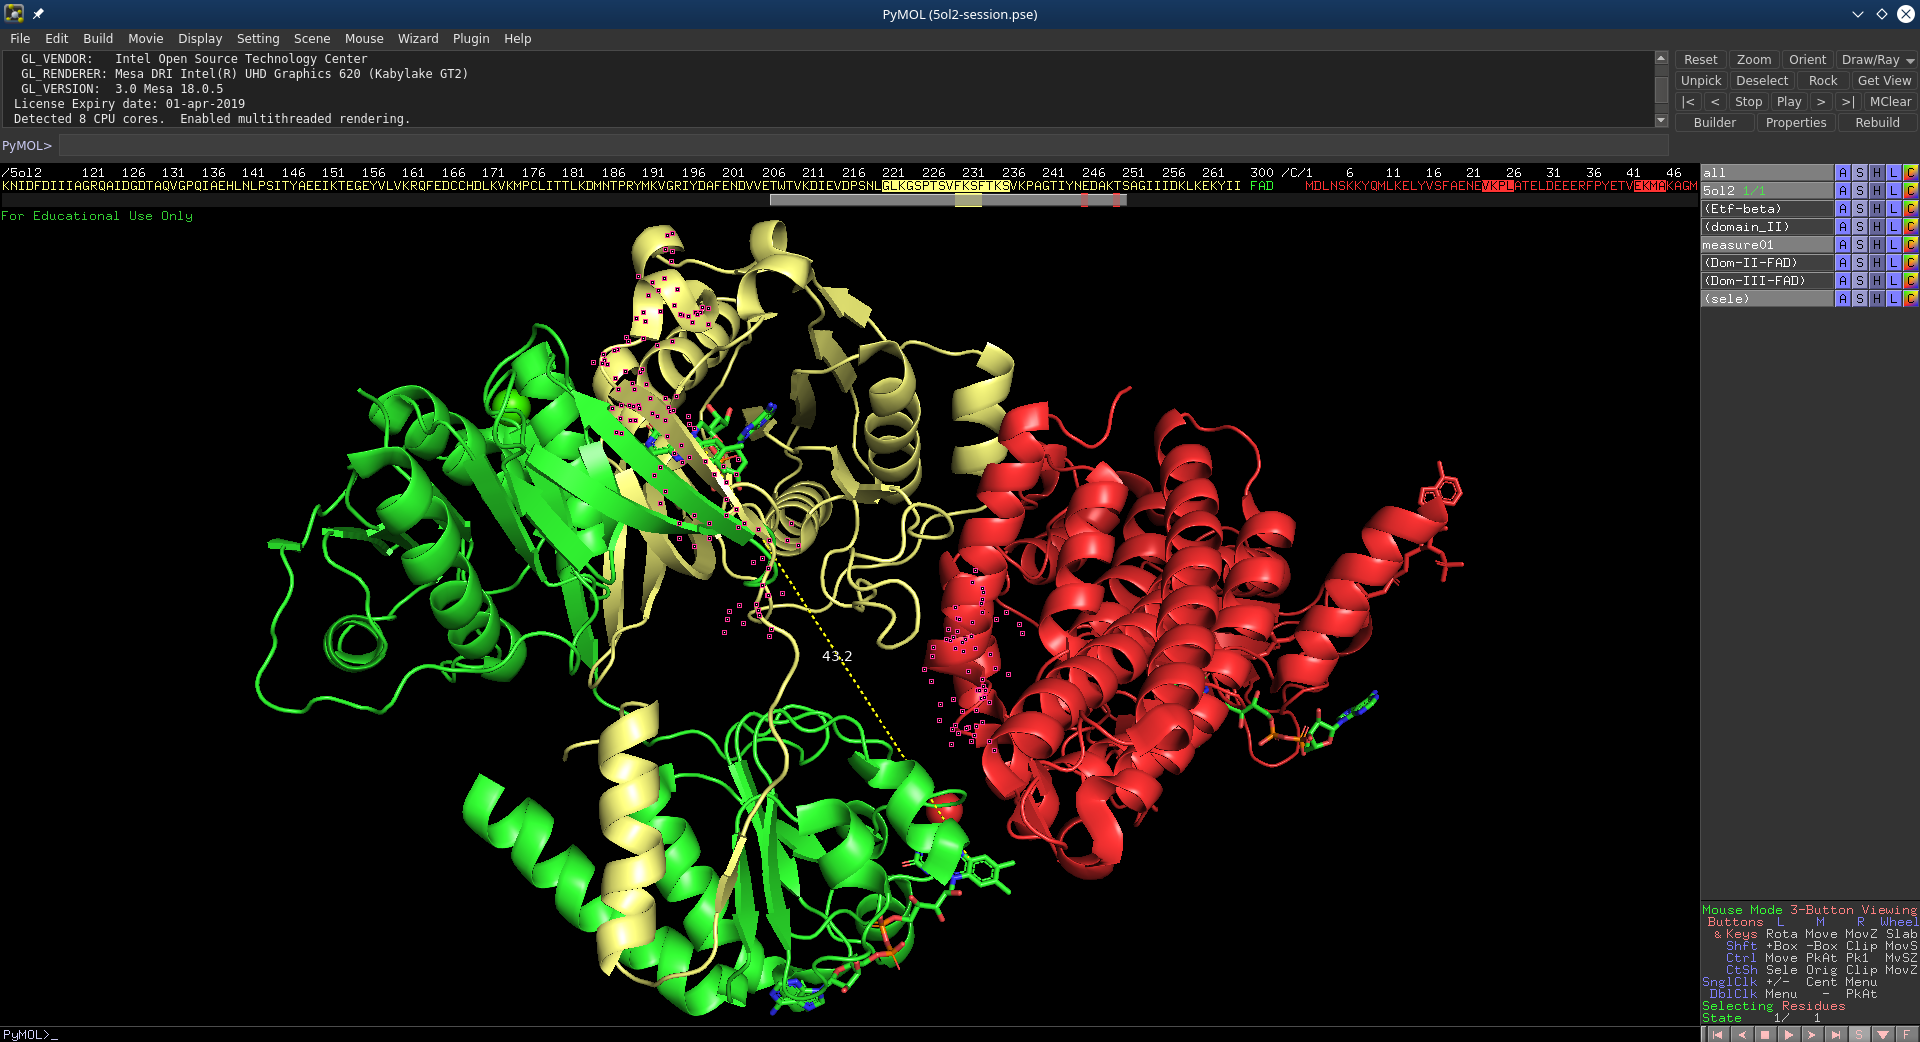Expand the bottom-right down-triangle menu button

(1883, 1035)
